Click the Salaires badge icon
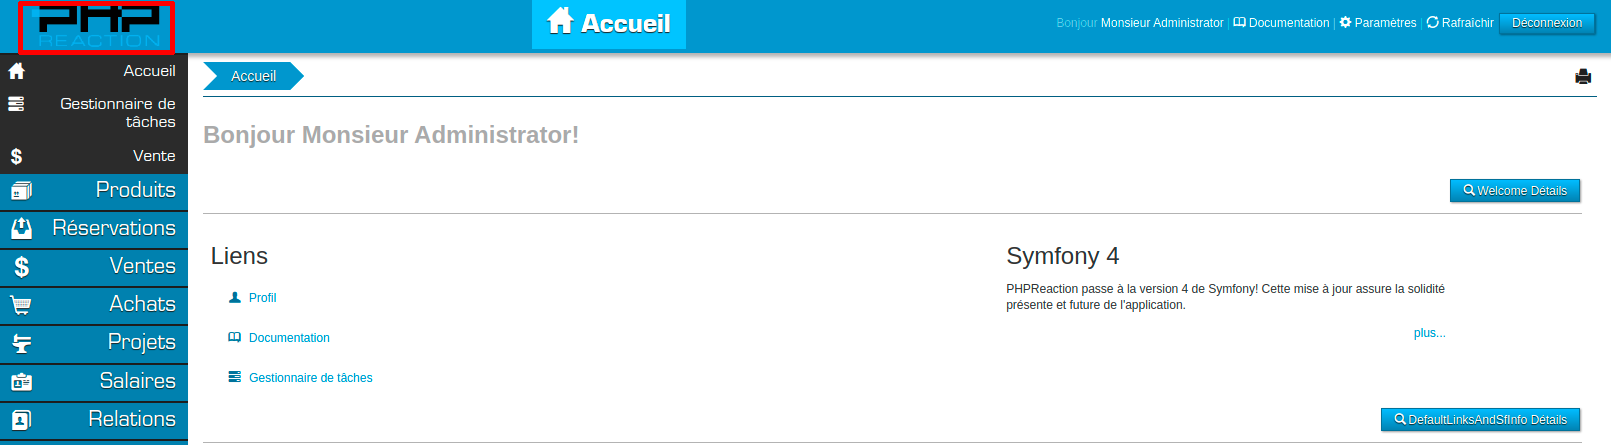This screenshot has height=445, width=1611. point(21,382)
